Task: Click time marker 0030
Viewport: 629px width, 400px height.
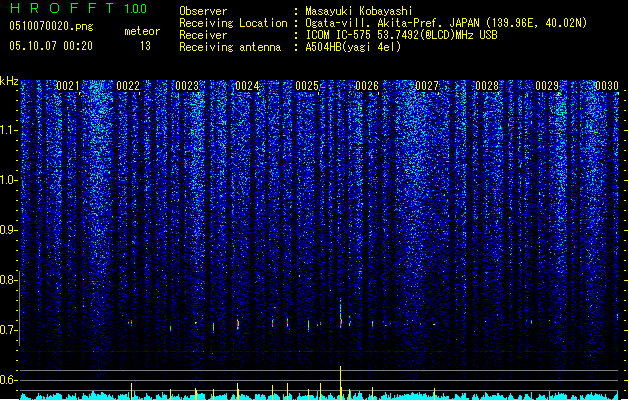Action: click(607, 86)
